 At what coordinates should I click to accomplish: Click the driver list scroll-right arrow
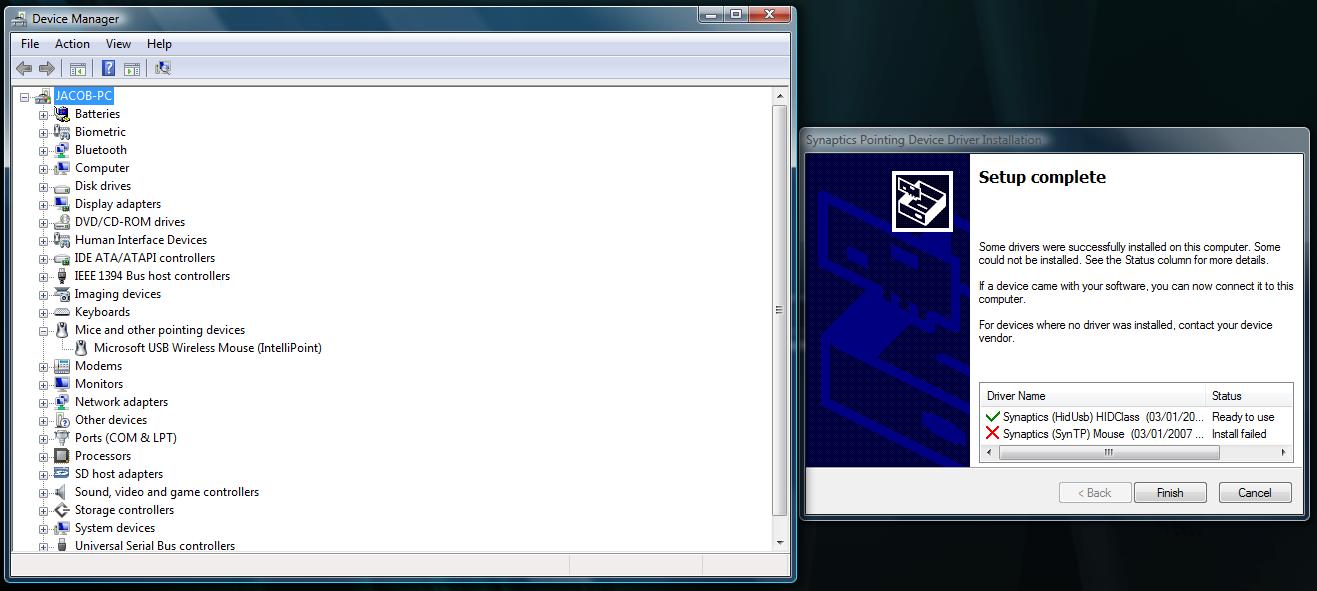pyautogui.click(x=1284, y=453)
